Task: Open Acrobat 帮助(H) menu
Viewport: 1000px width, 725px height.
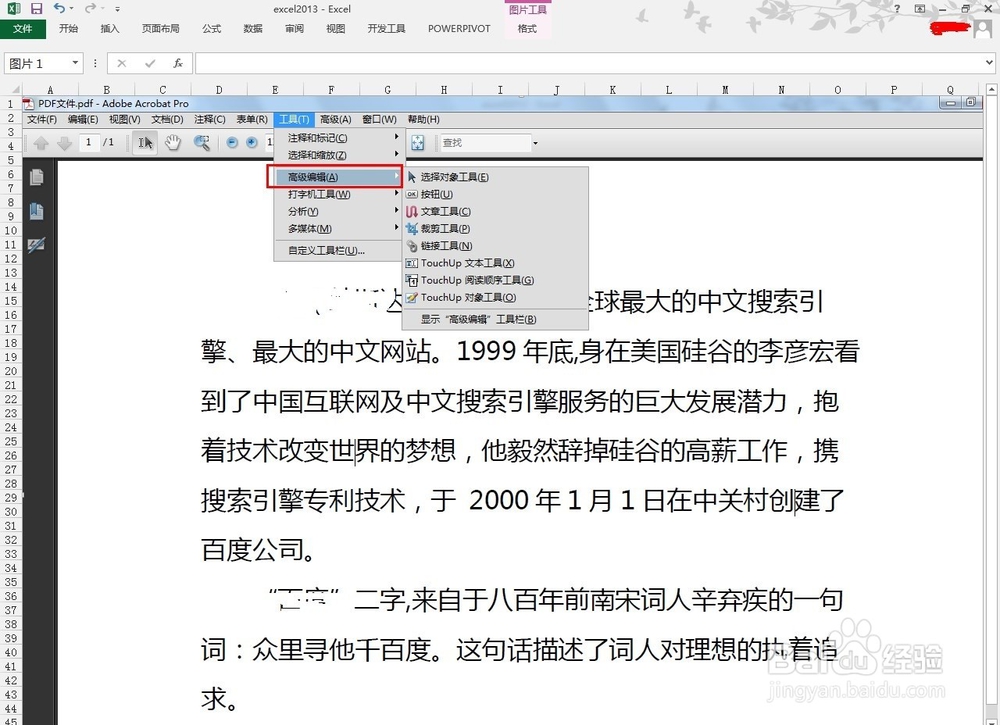Action: [423, 119]
